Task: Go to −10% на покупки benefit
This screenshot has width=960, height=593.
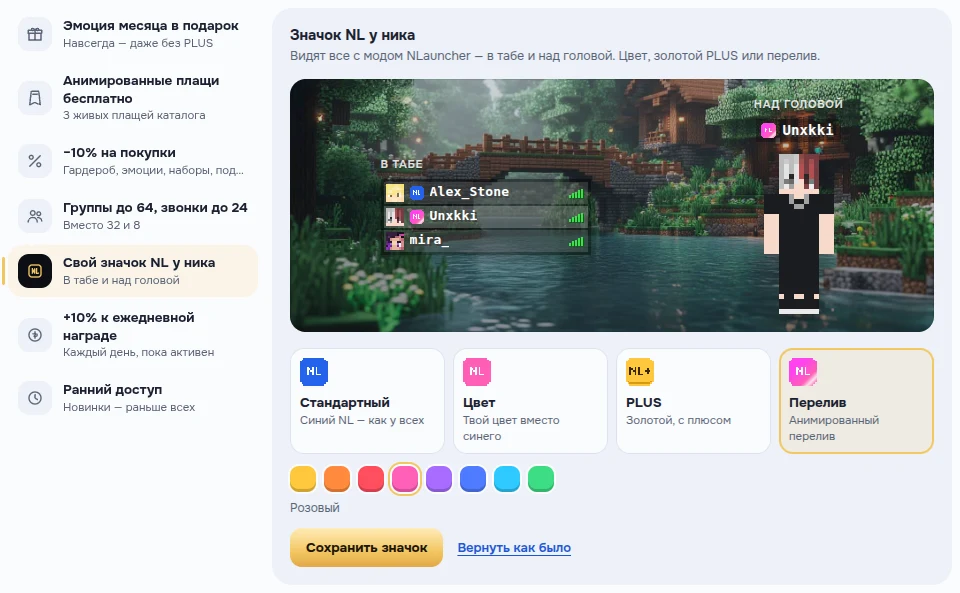Action: pos(133,161)
